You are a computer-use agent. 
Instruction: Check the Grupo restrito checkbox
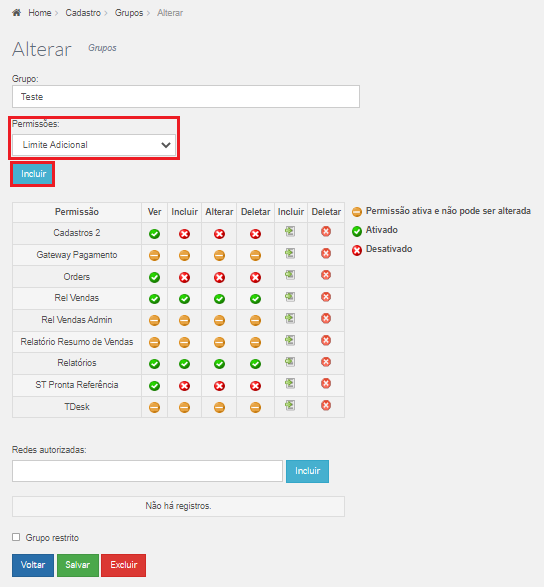pos(16,537)
